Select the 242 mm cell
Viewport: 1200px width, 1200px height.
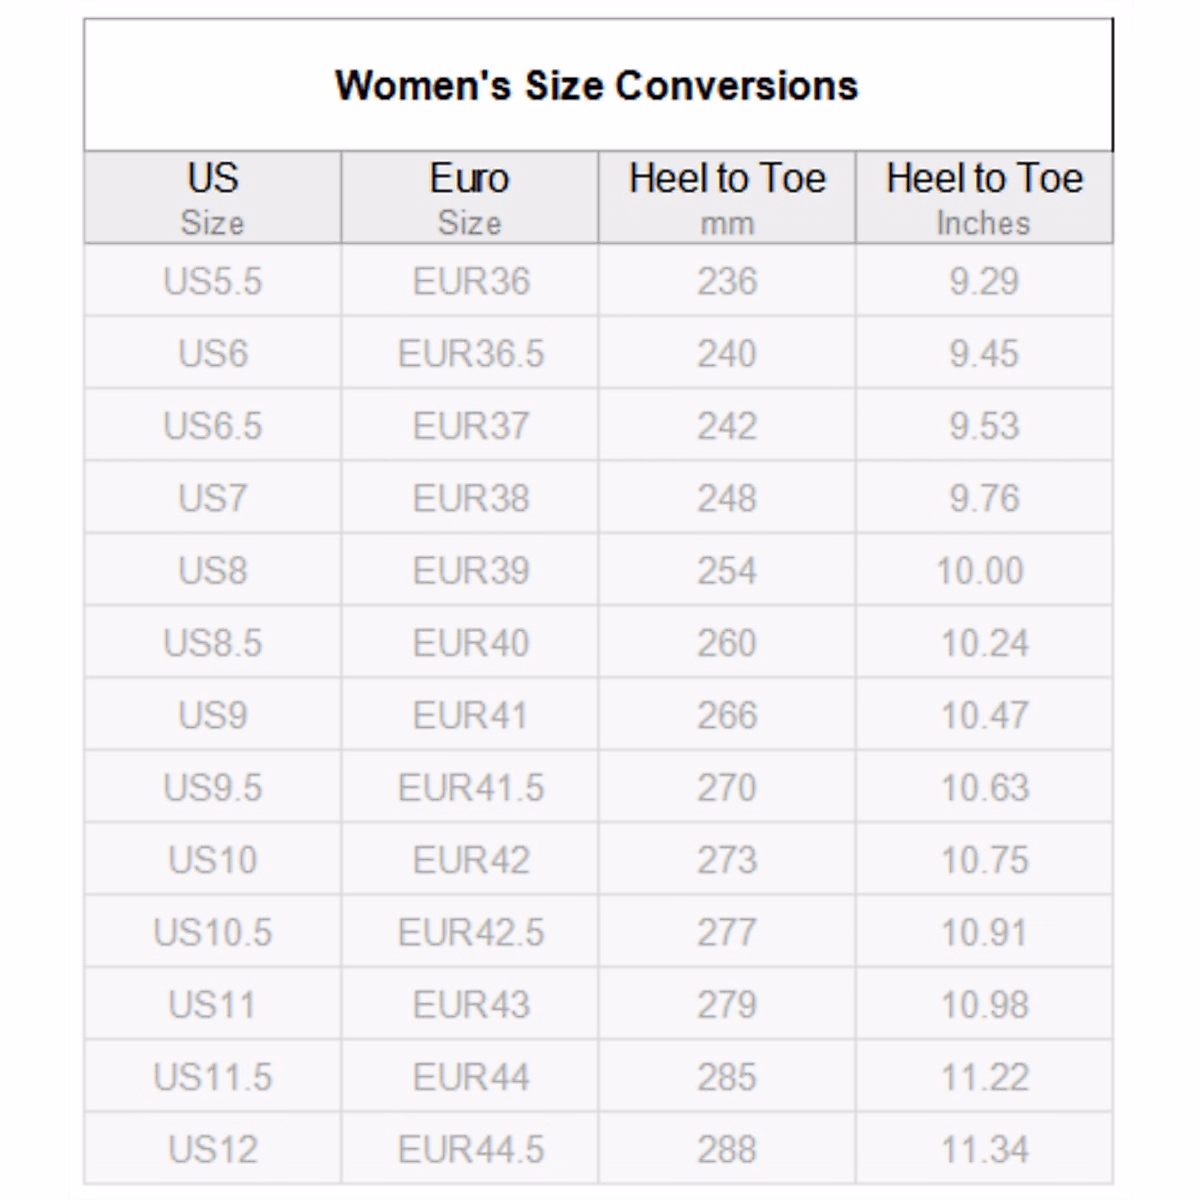(727, 426)
